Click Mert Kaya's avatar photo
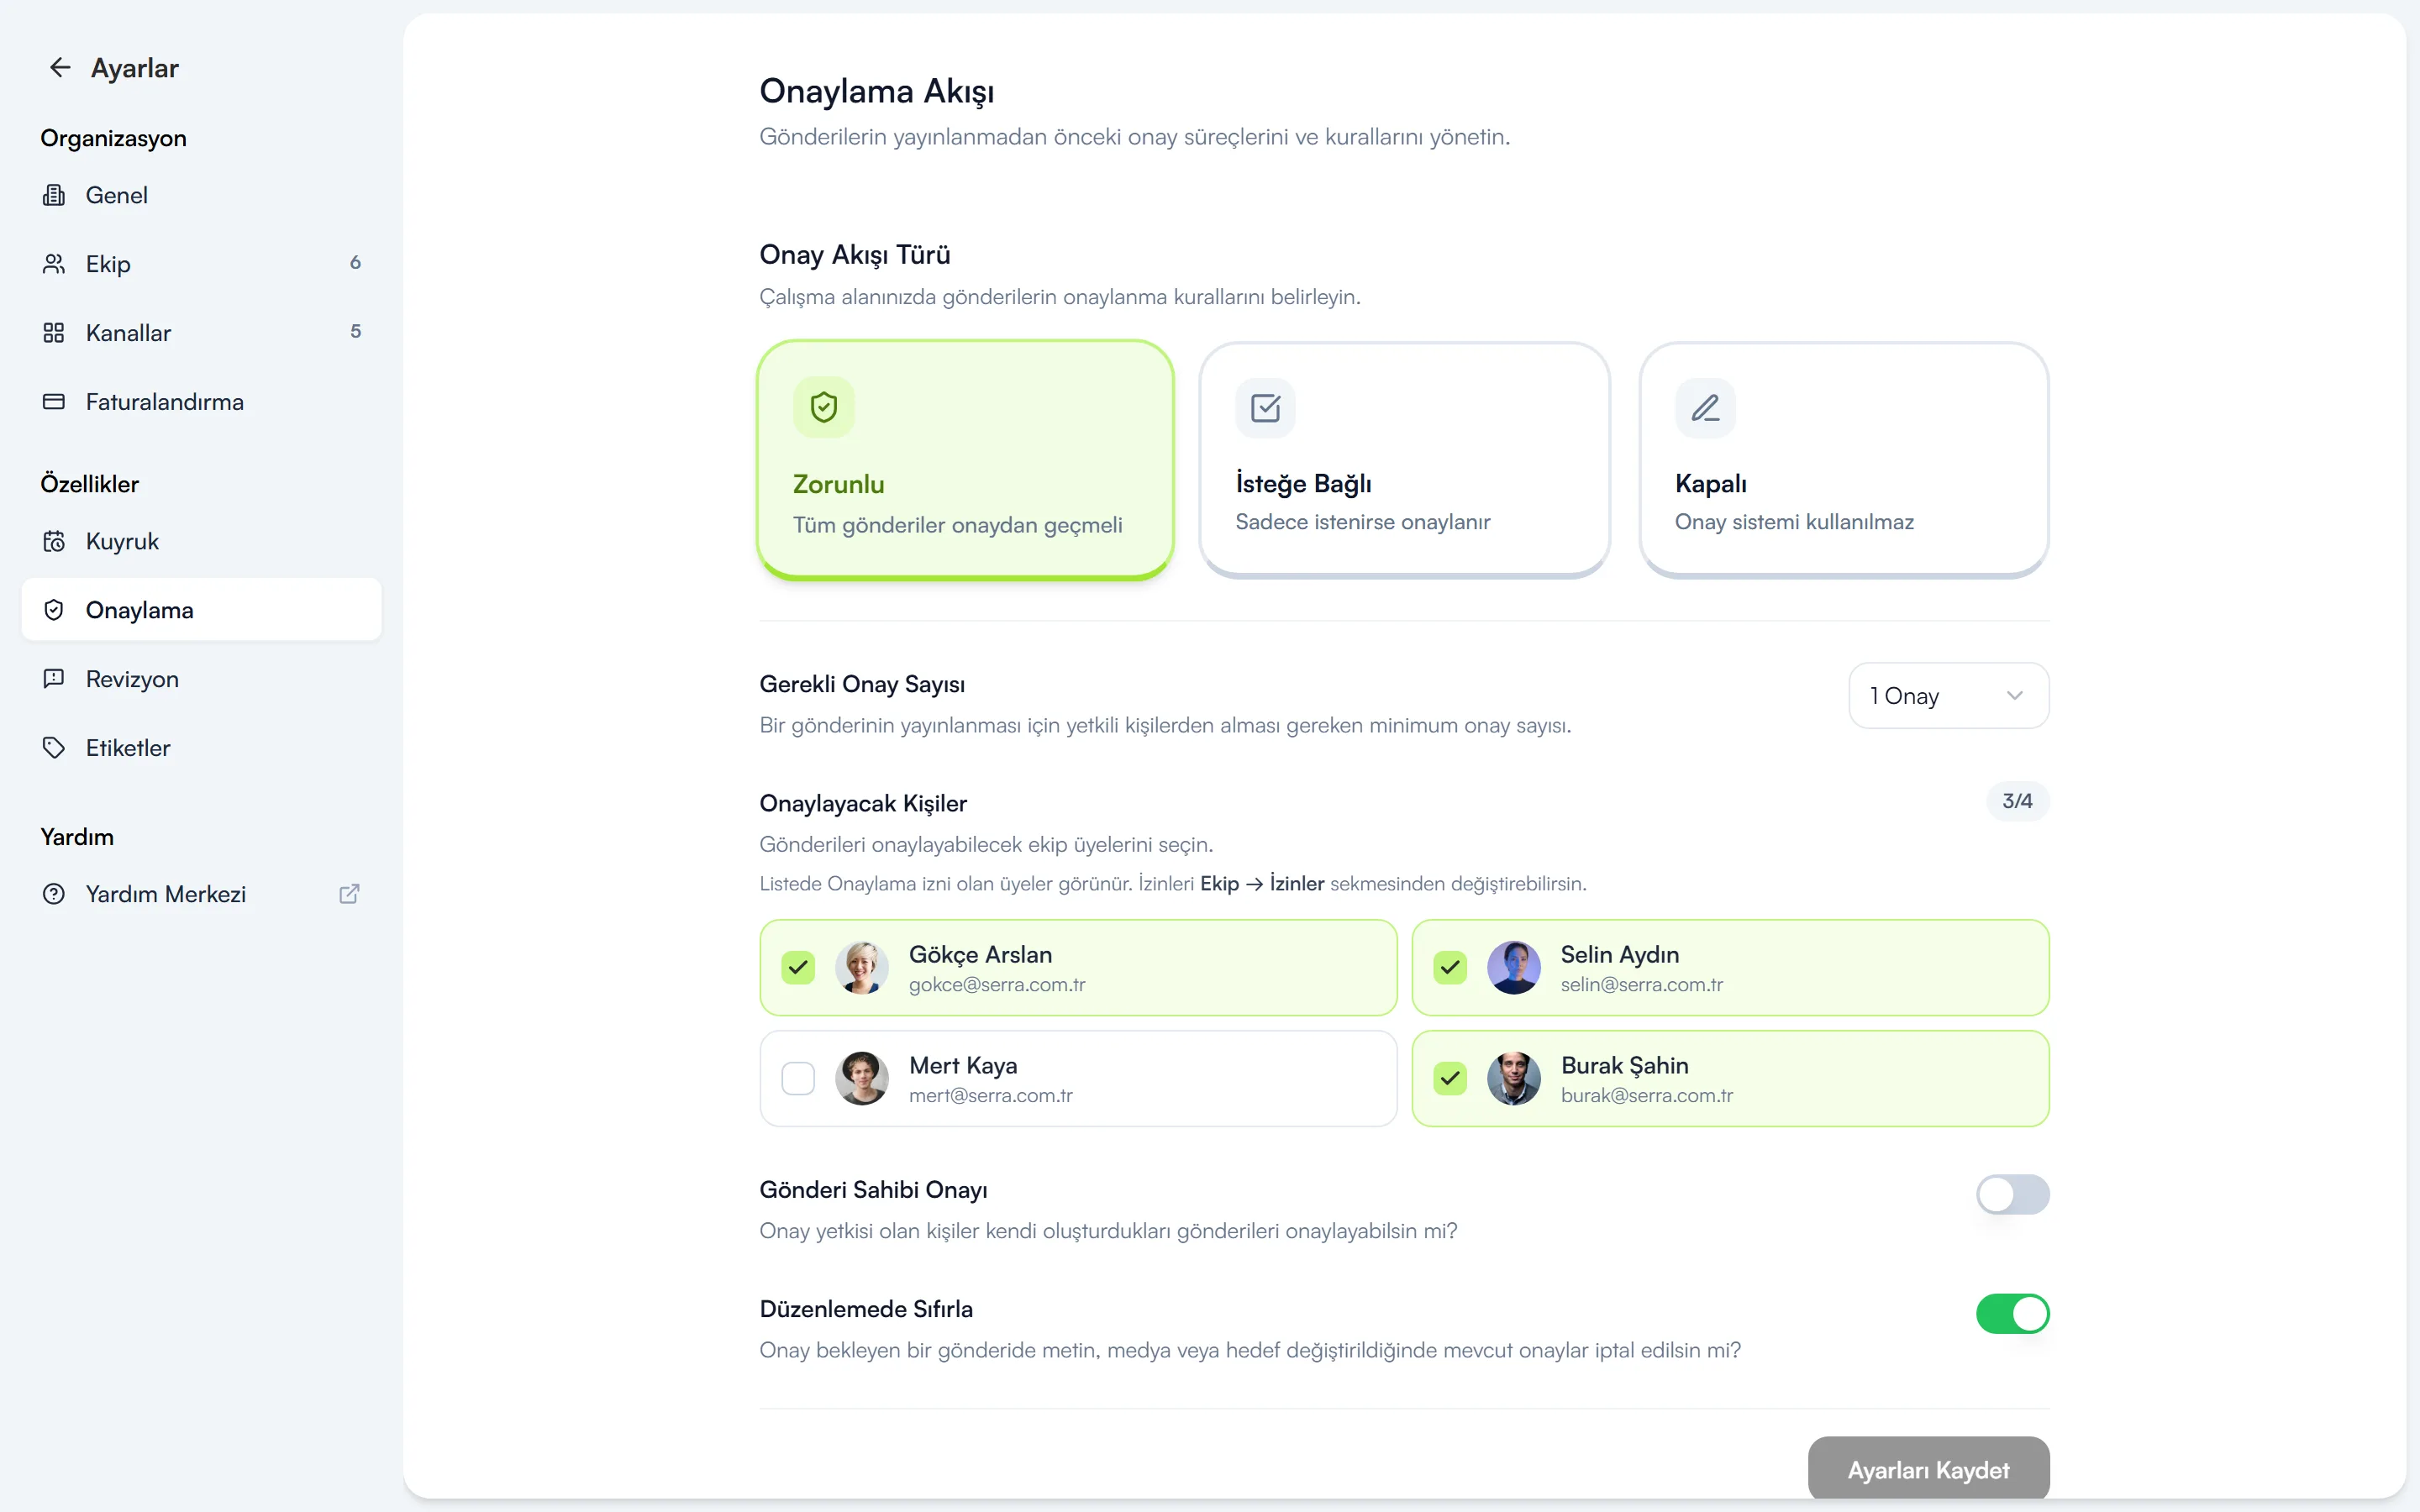 point(862,1078)
